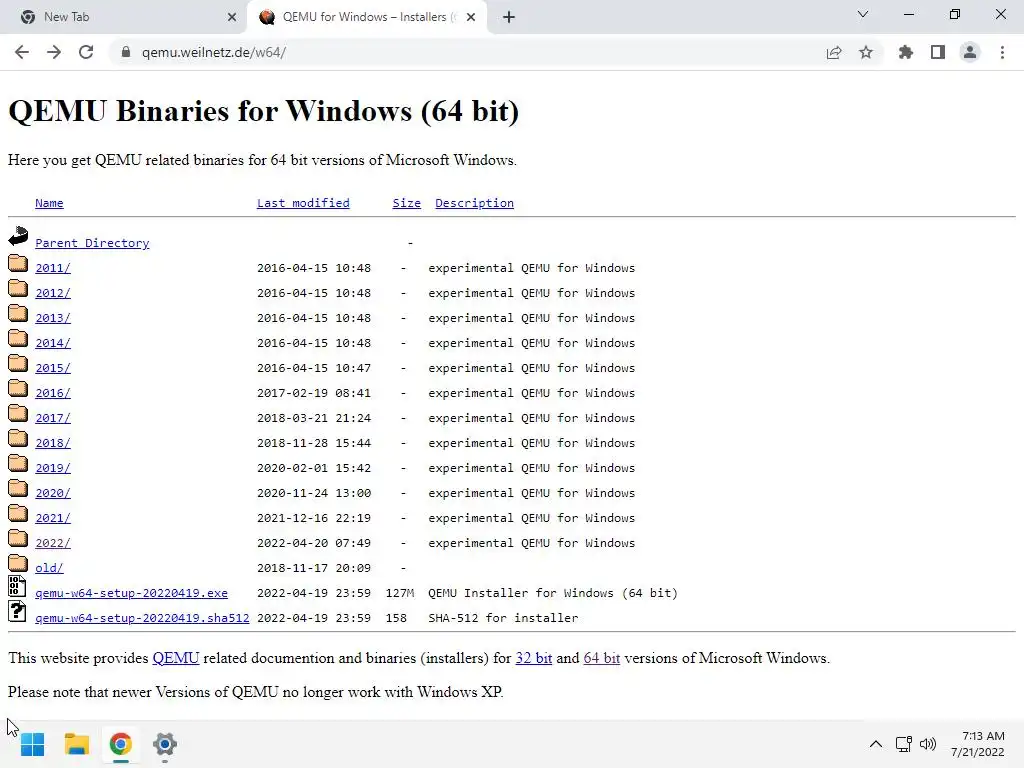This screenshot has height=768, width=1024.
Task: Close the New Tab tab
Action: (x=232, y=17)
